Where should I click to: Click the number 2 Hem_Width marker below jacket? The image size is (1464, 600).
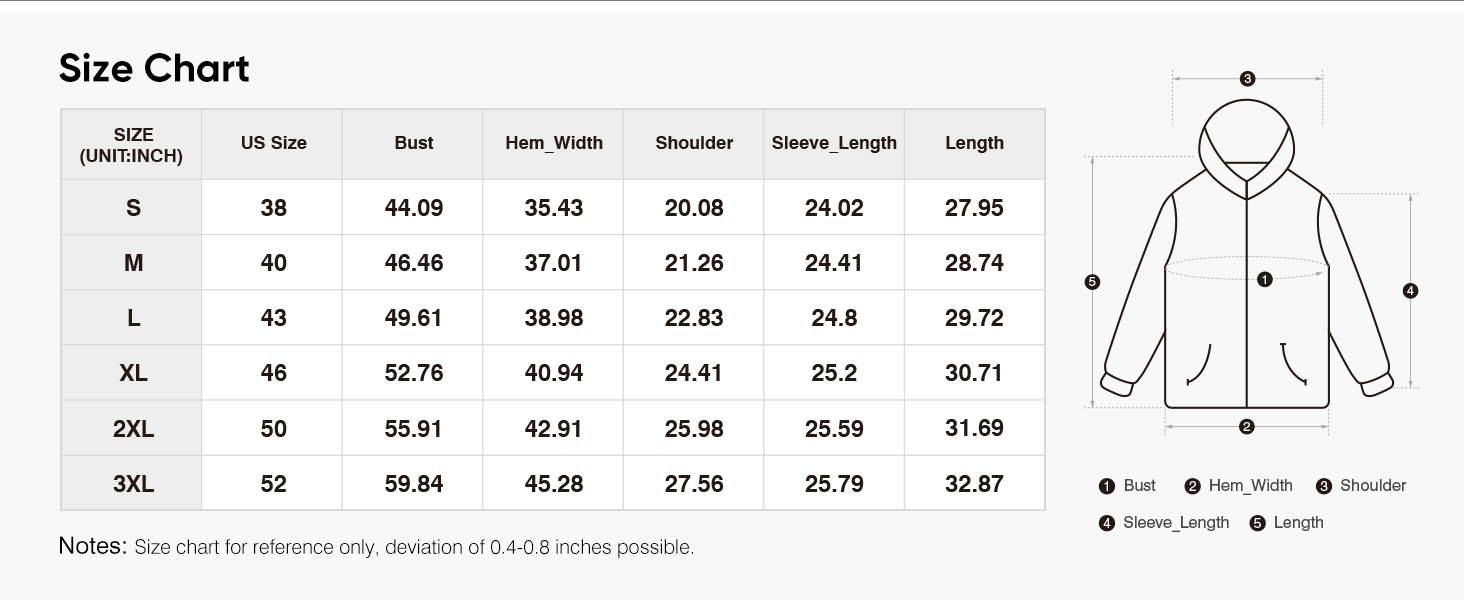click(1246, 427)
